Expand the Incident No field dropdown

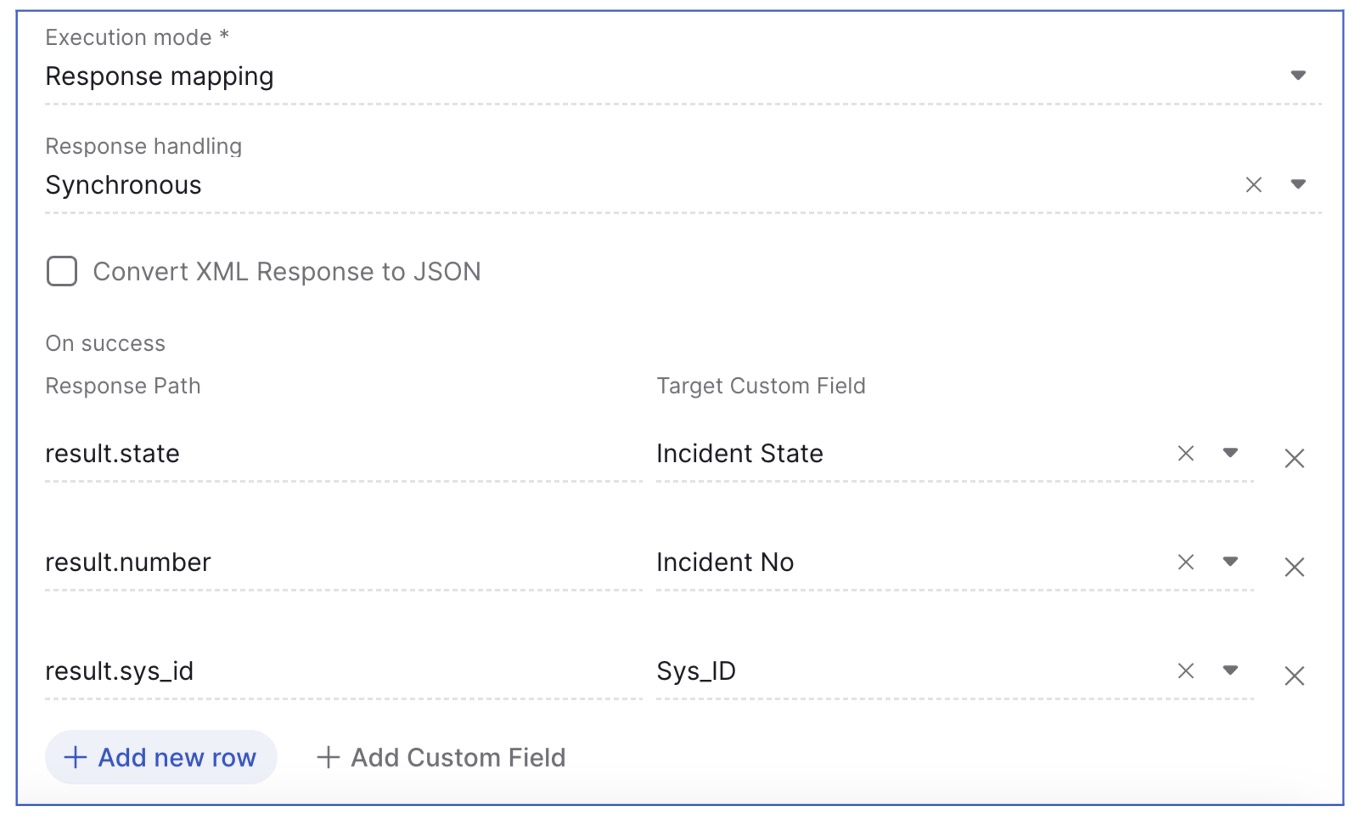click(x=1231, y=562)
